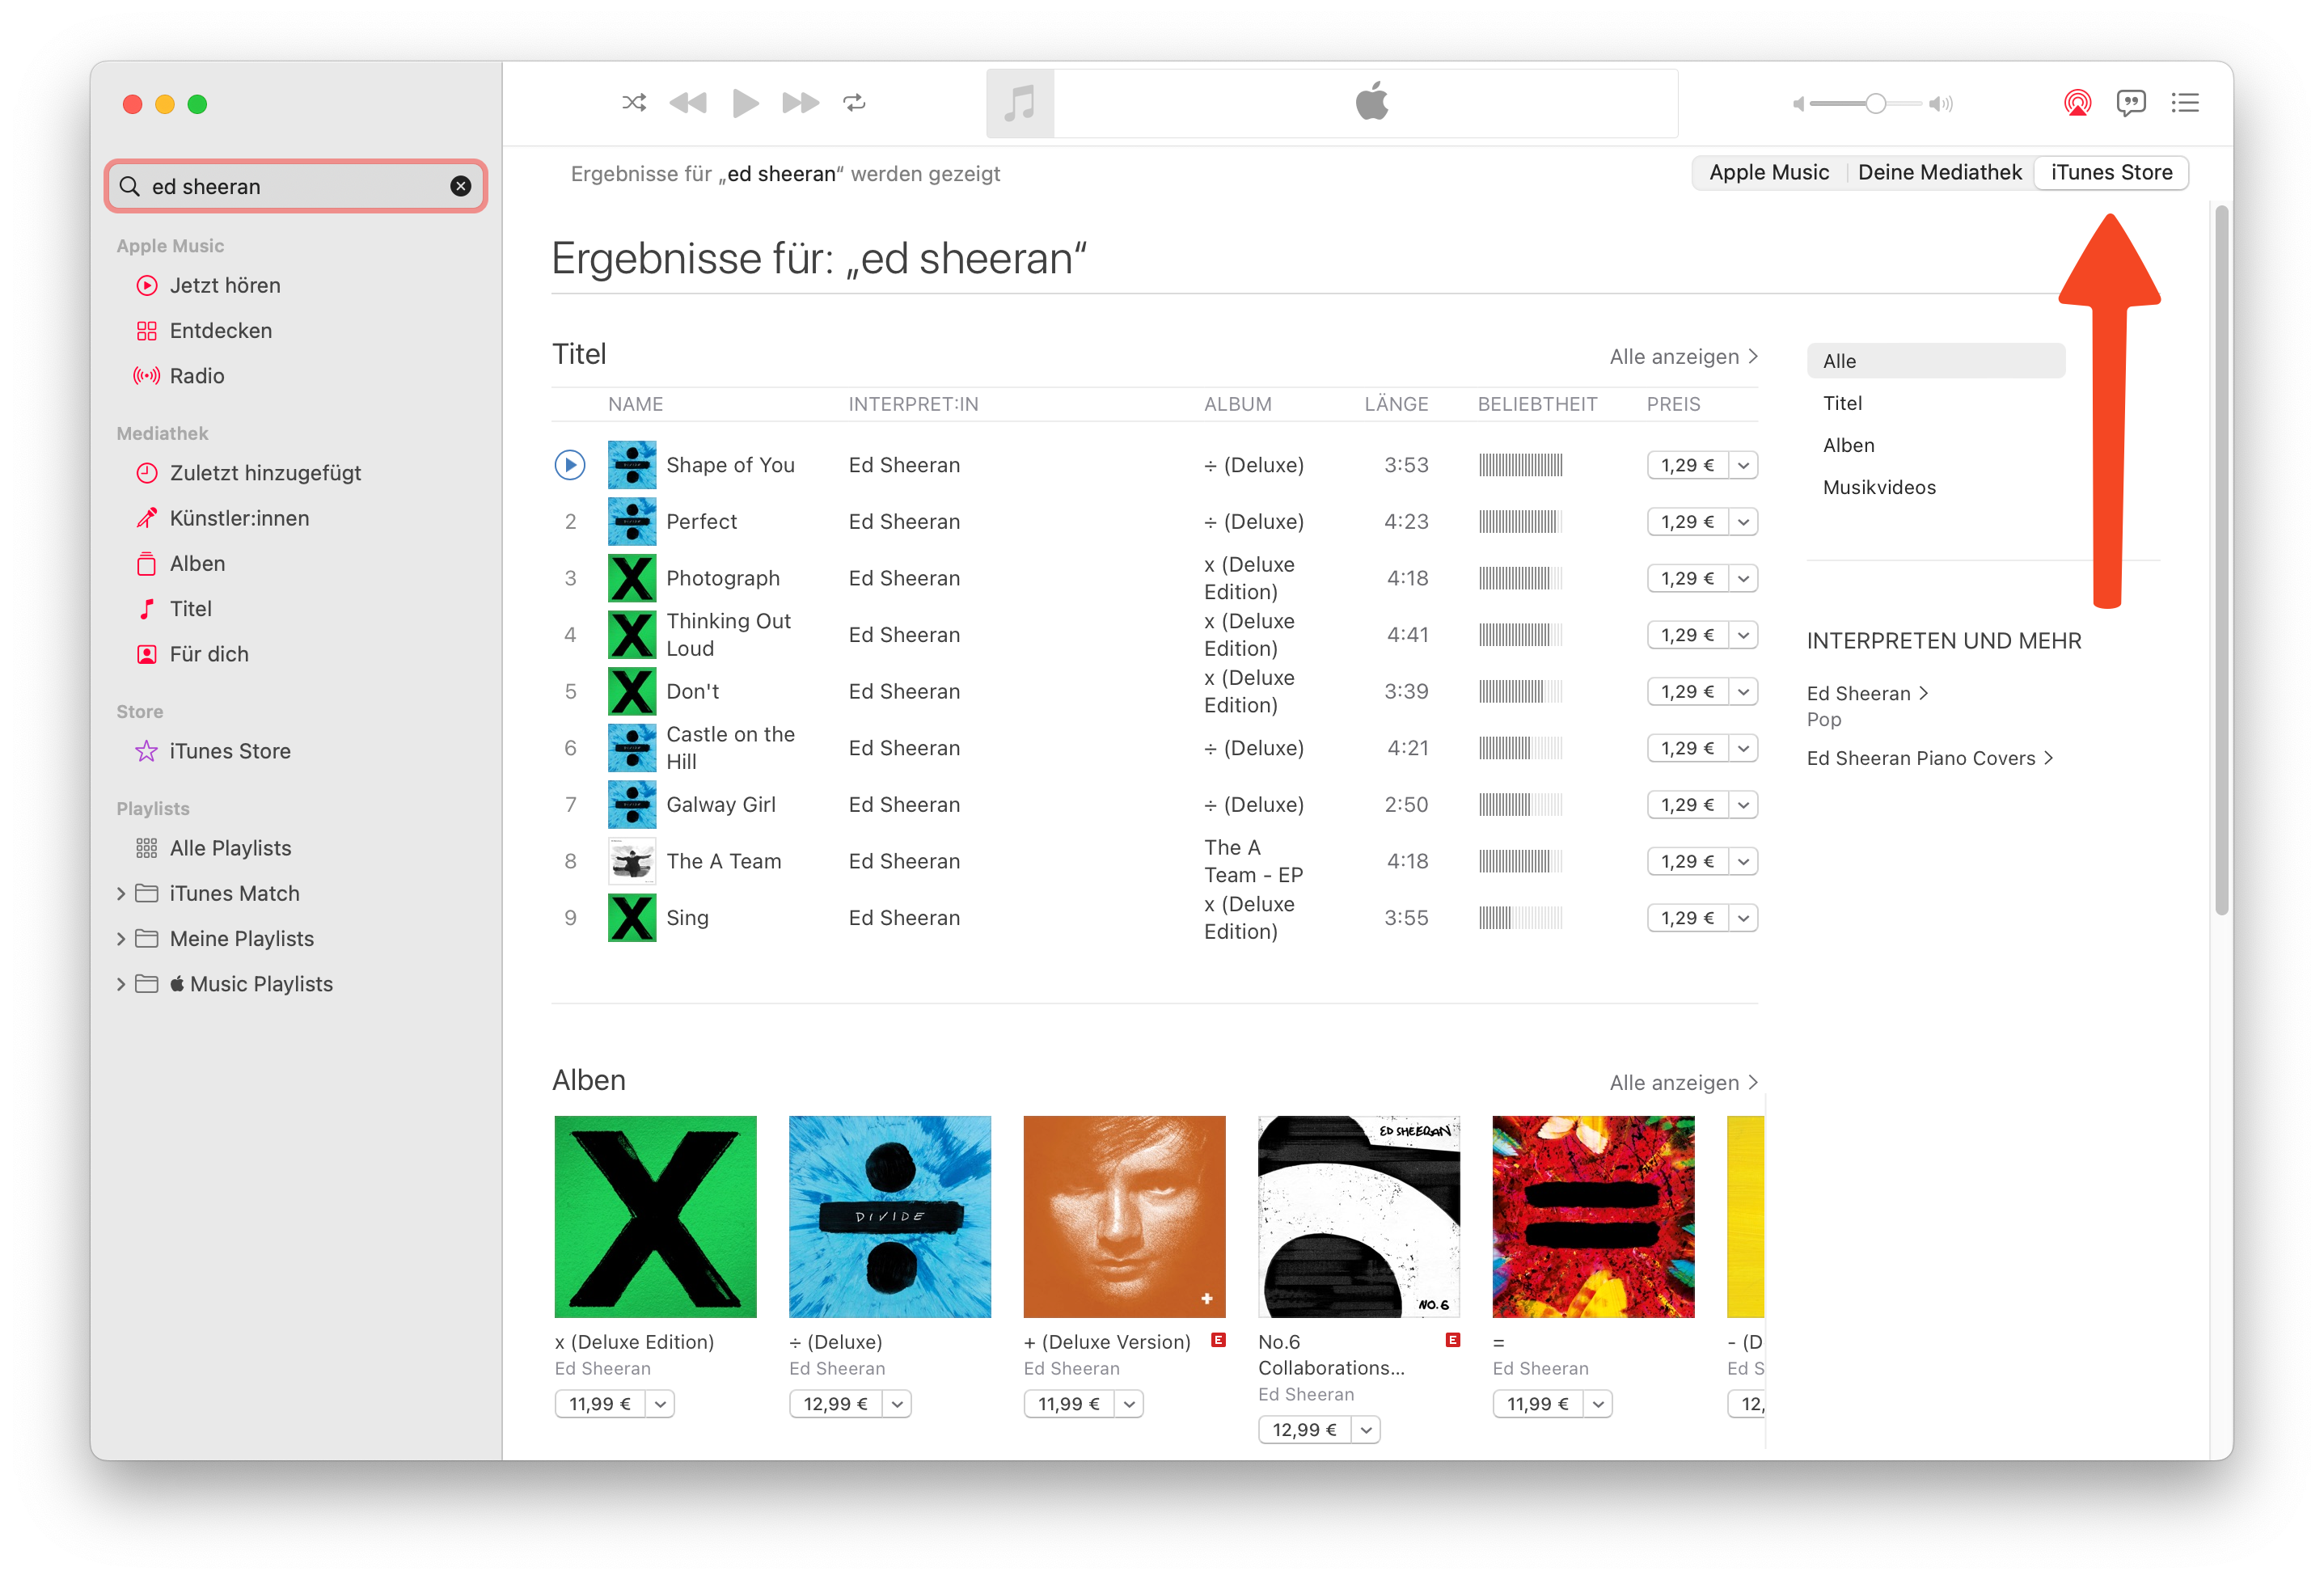Click the AirPlay audio icon
Image resolution: width=2324 pixels, height=1580 pixels.
point(2077,103)
